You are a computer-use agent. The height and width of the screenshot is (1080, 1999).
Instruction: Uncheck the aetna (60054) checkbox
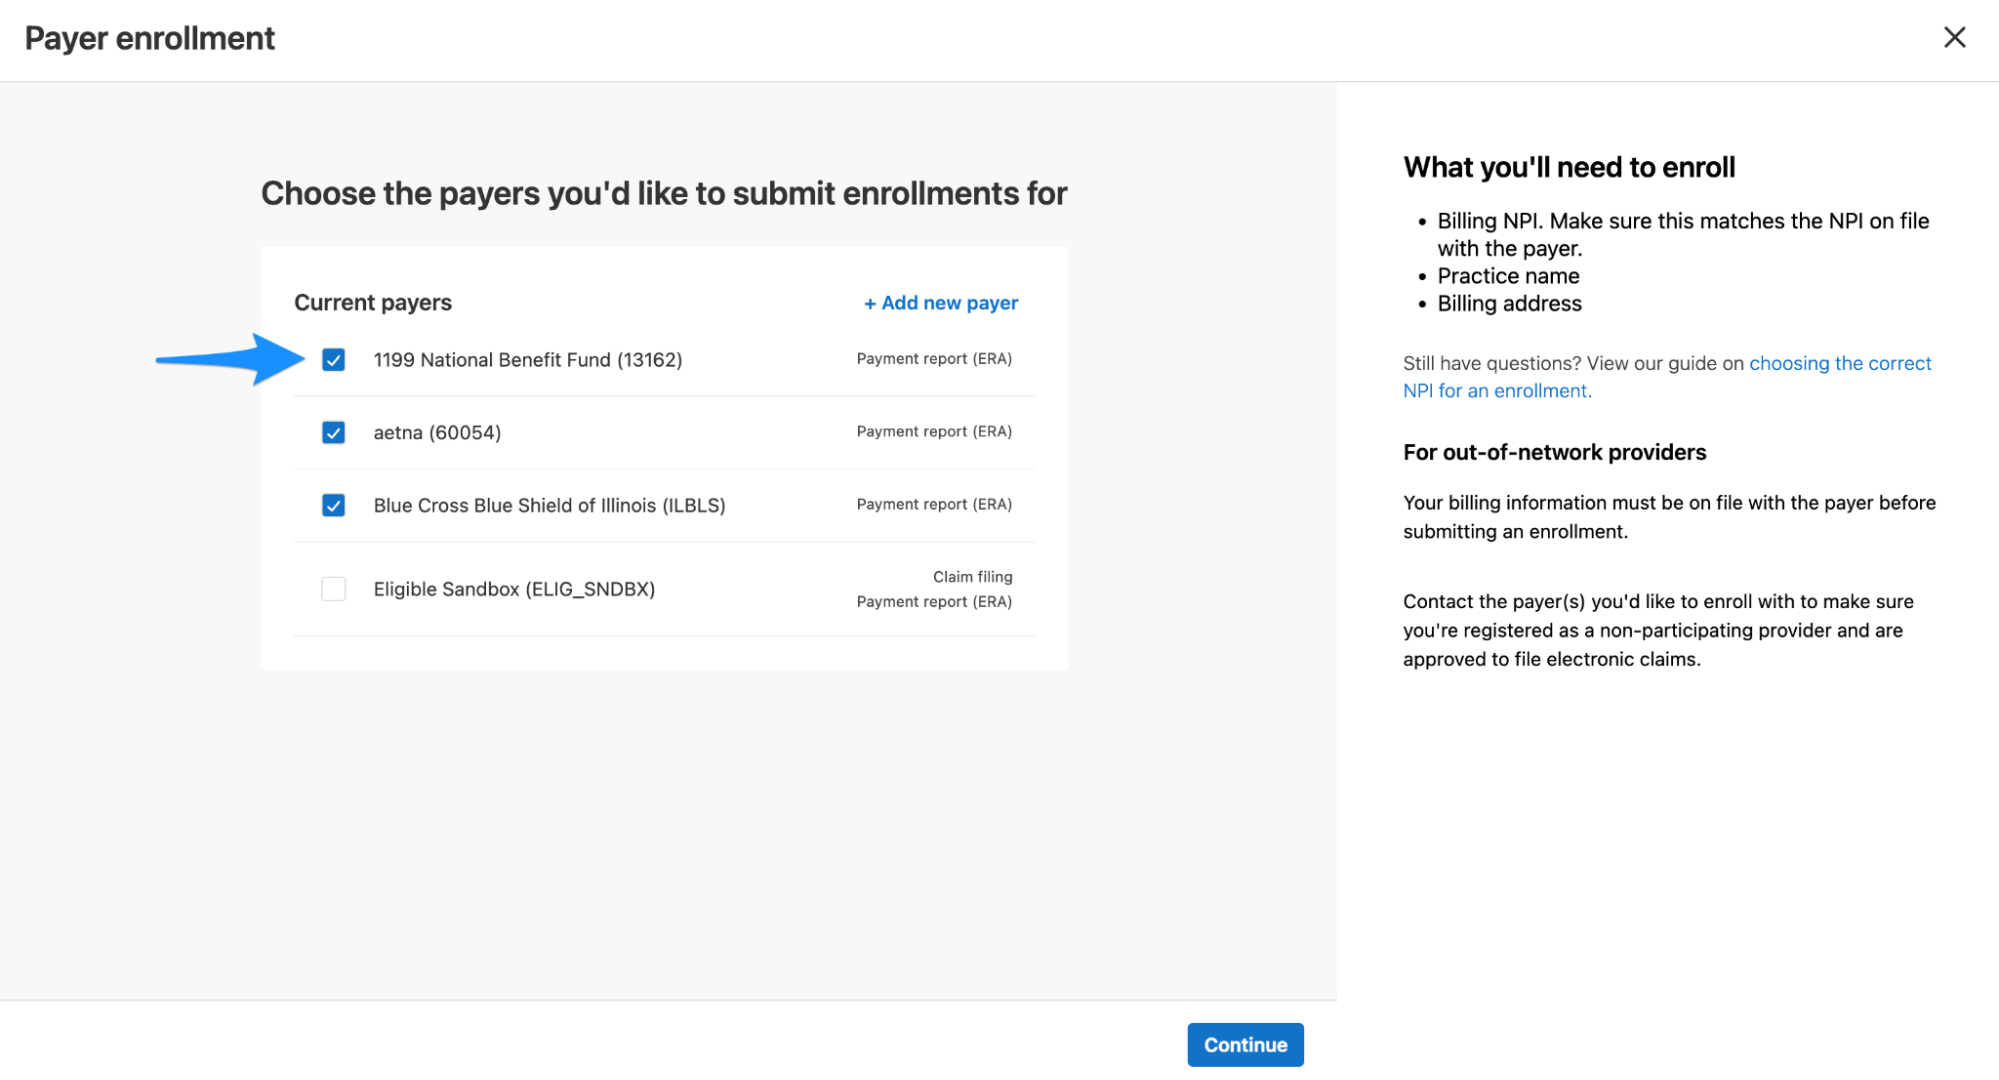[x=333, y=432]
